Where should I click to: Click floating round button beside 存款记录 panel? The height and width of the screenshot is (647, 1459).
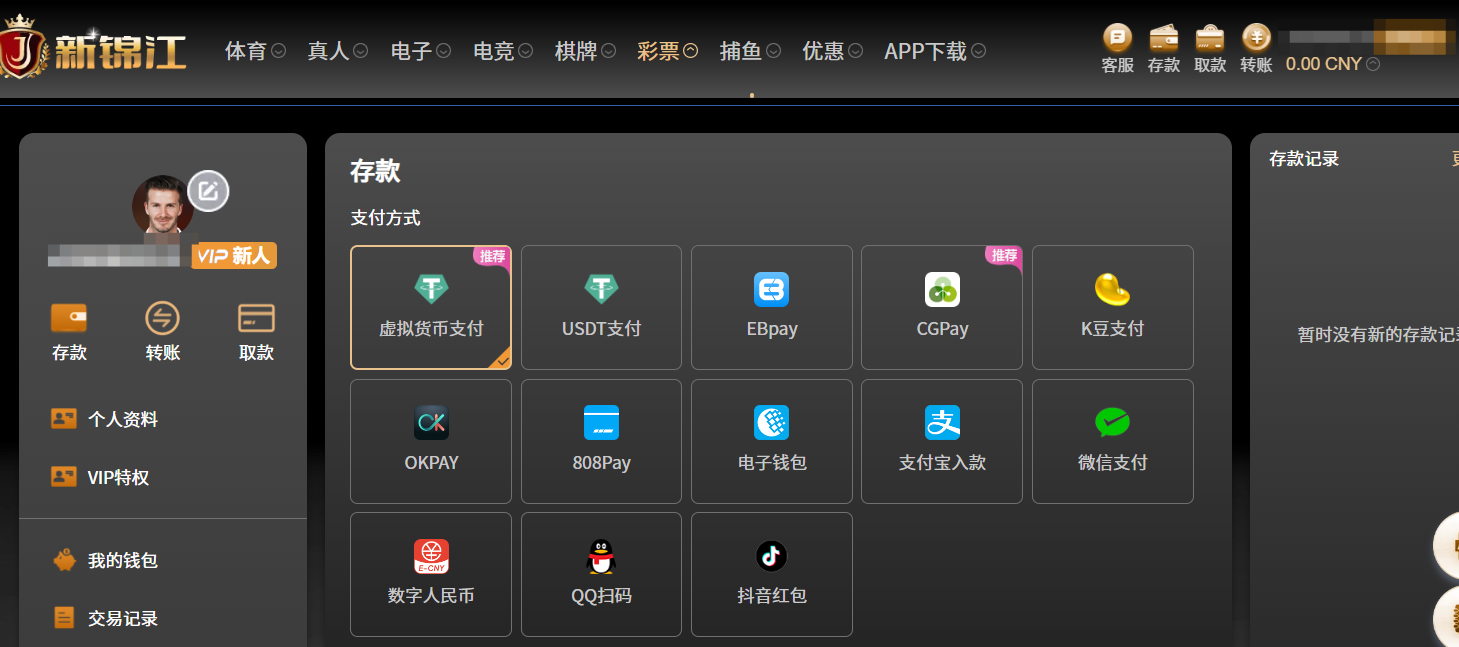click(x=1446, y=546)
